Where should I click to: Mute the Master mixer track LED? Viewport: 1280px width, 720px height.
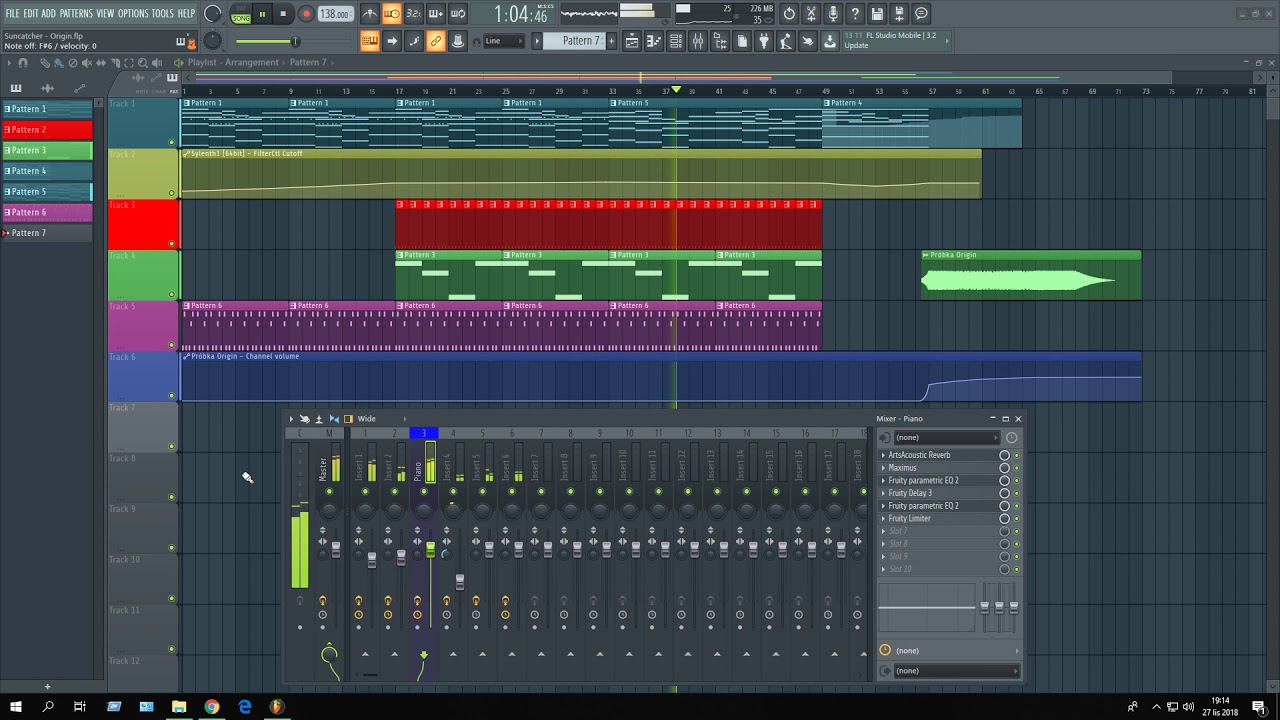329,491
